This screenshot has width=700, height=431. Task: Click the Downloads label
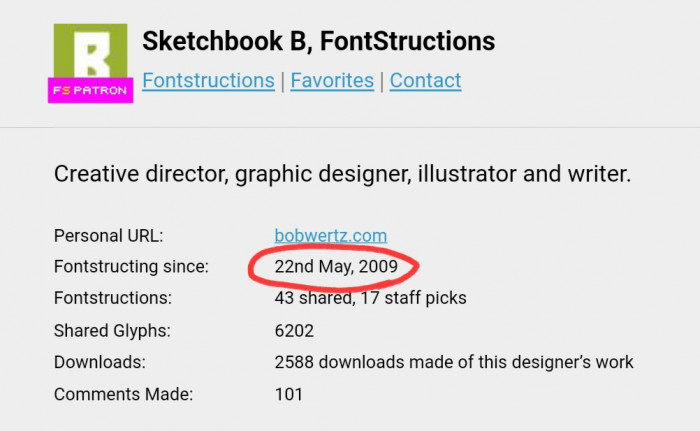[100, 362]
